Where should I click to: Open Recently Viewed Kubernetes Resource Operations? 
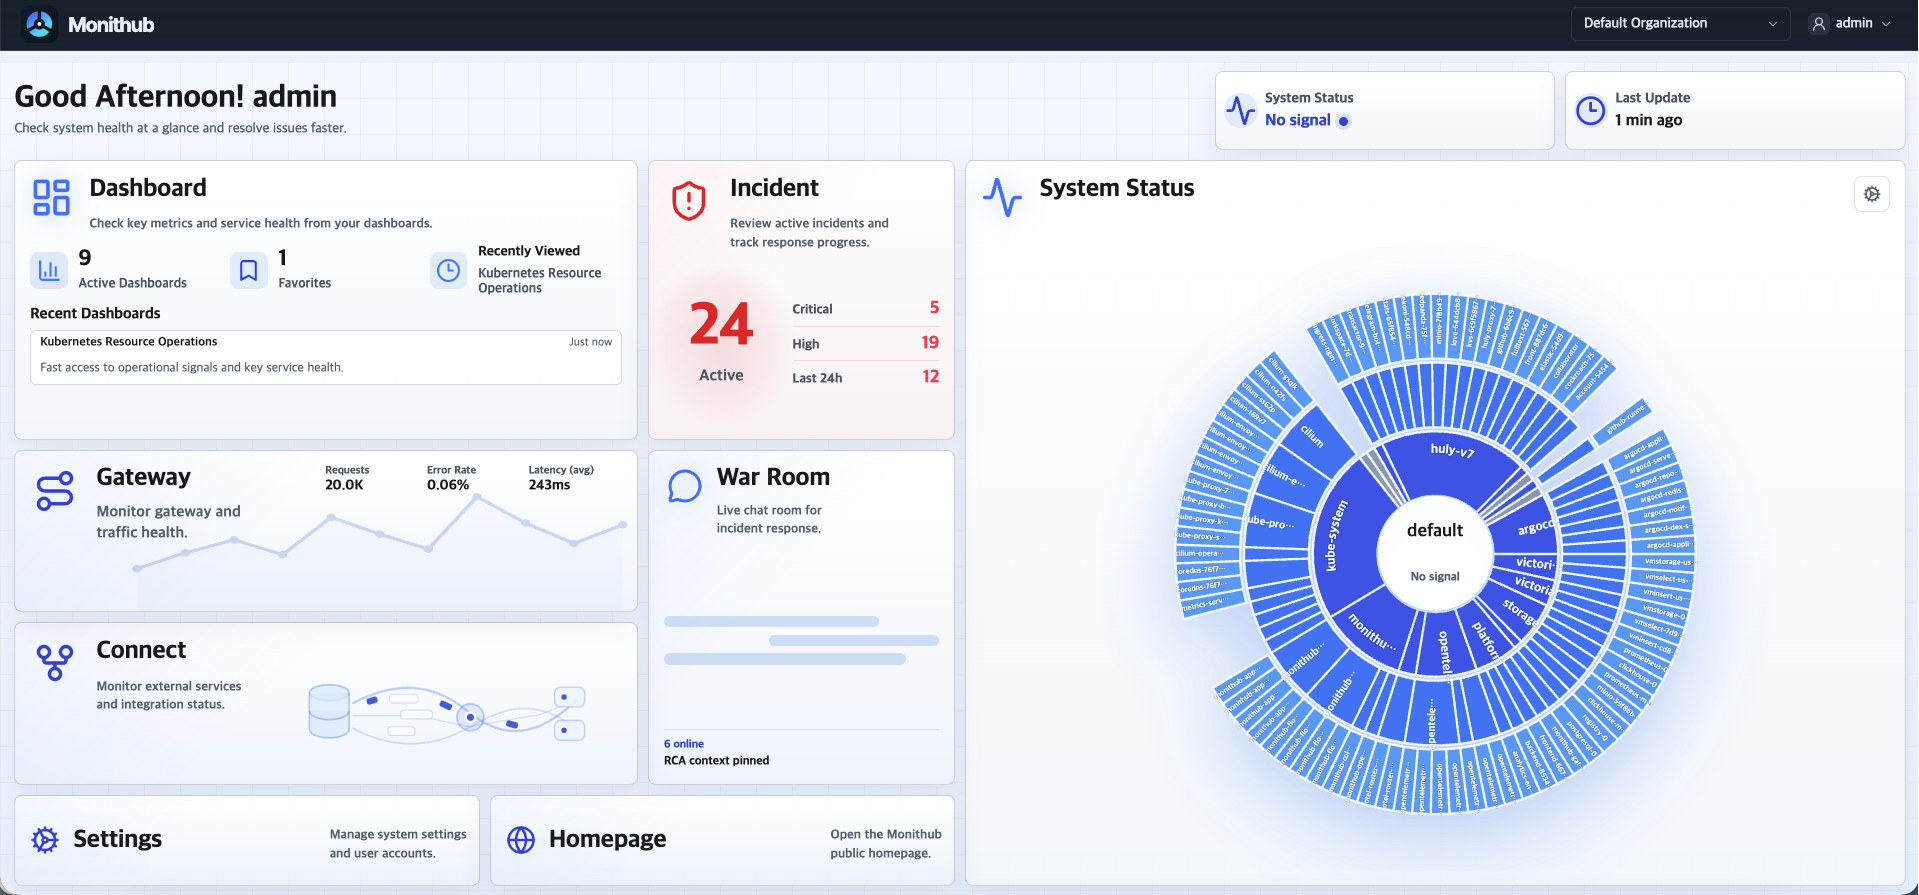pyautogui.click(x=540, y=280)
